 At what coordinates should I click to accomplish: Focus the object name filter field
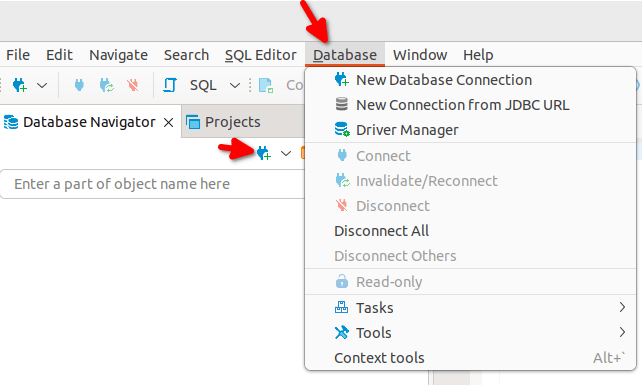(x=154, y=184)
